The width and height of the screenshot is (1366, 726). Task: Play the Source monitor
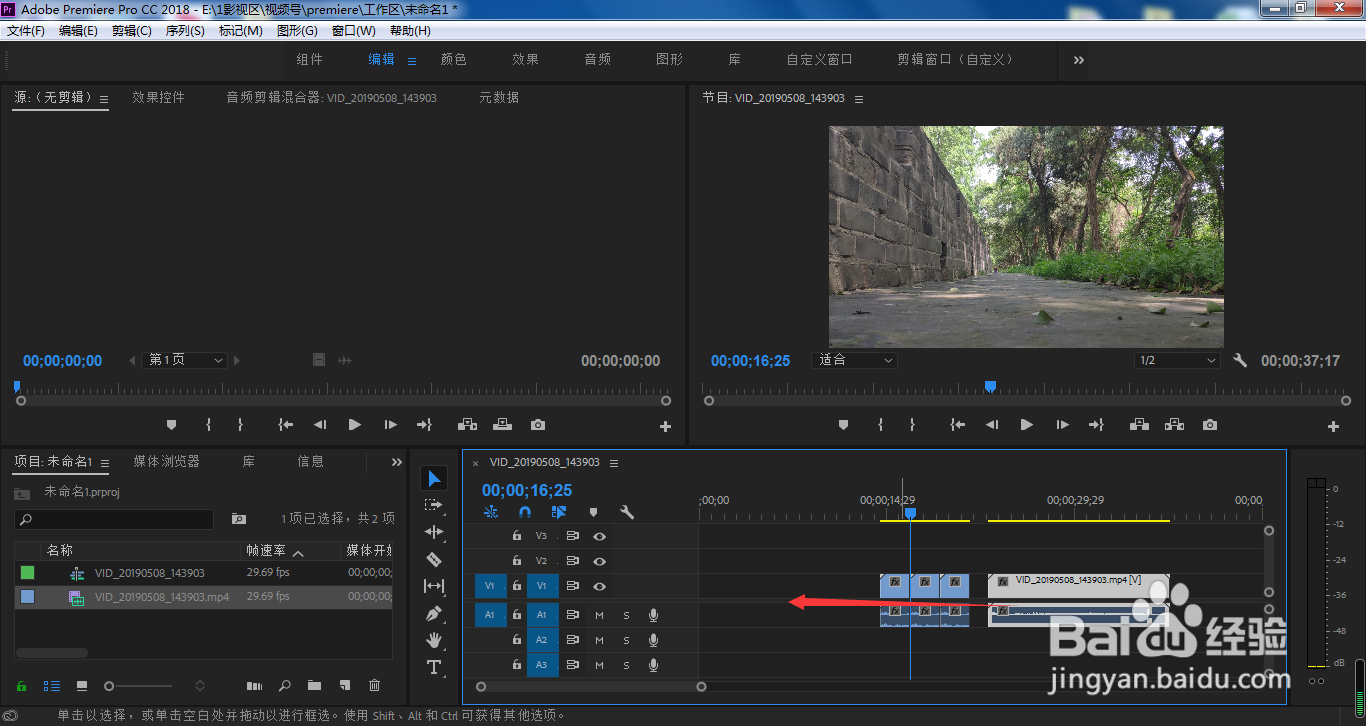pyautogui.click(x=354, y=425)
